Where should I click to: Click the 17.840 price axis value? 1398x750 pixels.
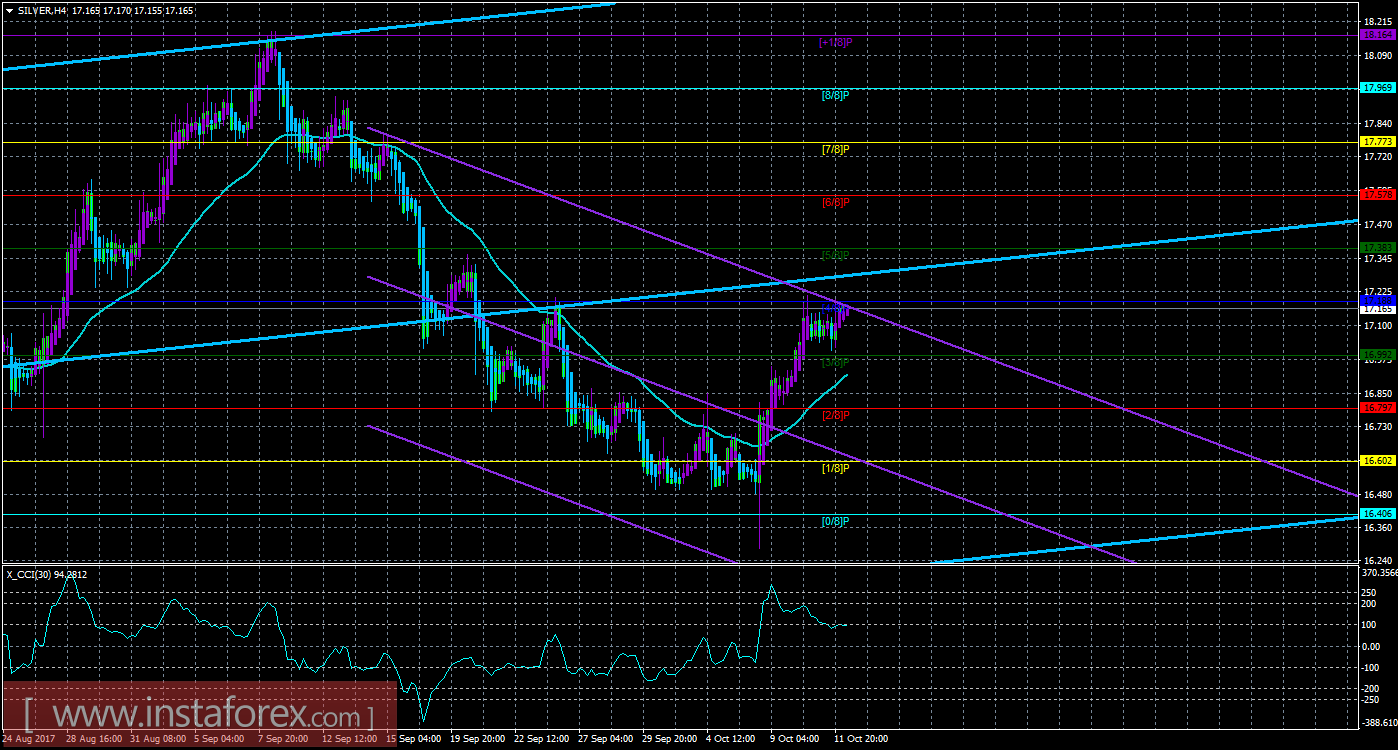point(1378,124)
